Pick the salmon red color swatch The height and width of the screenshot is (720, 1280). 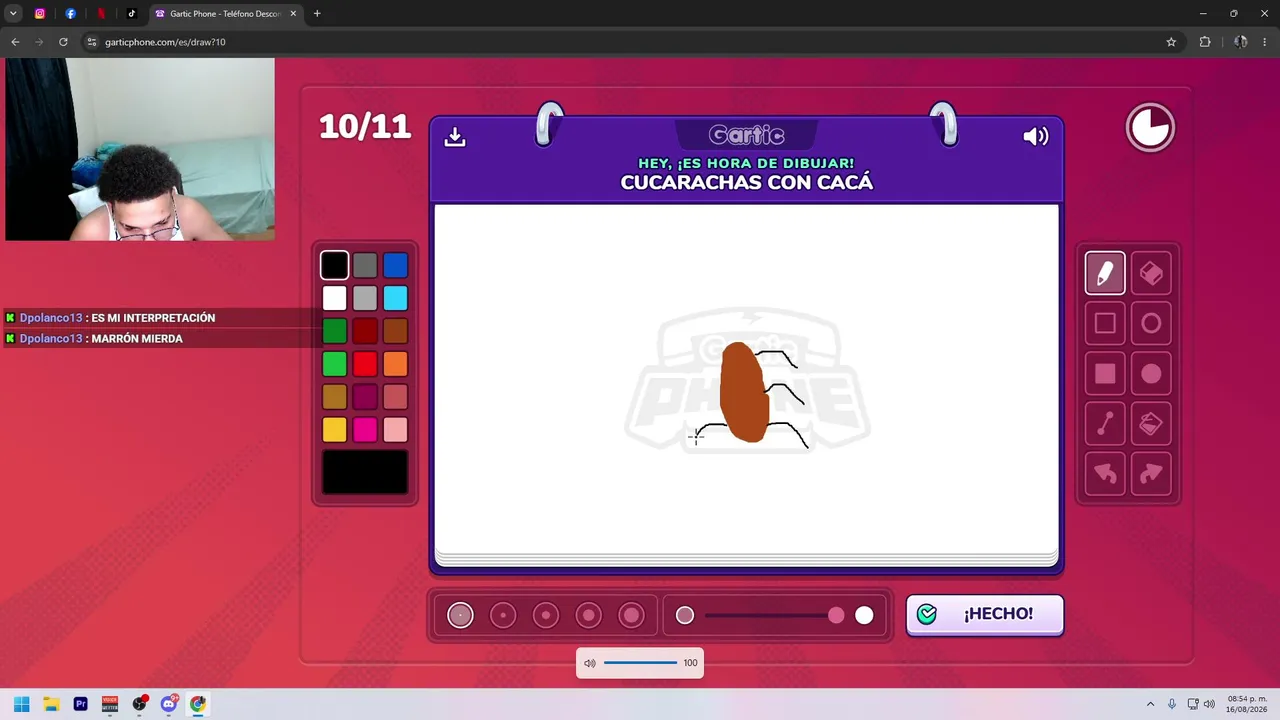coord(395,397)
